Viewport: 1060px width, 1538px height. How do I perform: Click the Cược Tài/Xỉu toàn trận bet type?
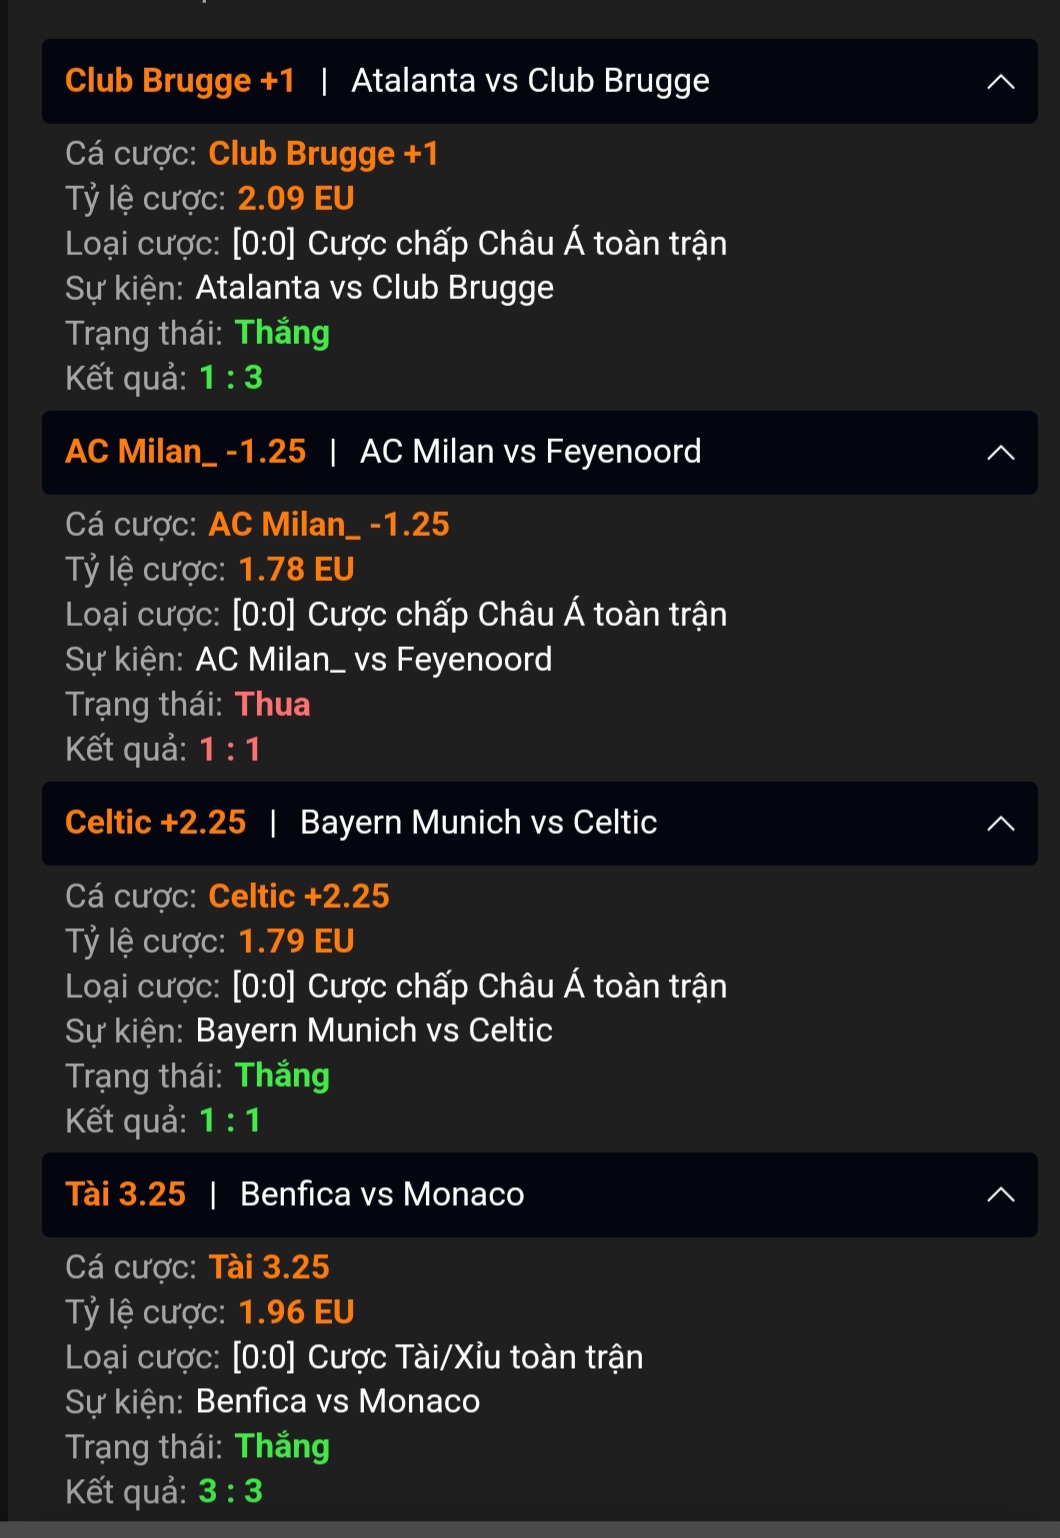click(x=475, y=1357)
